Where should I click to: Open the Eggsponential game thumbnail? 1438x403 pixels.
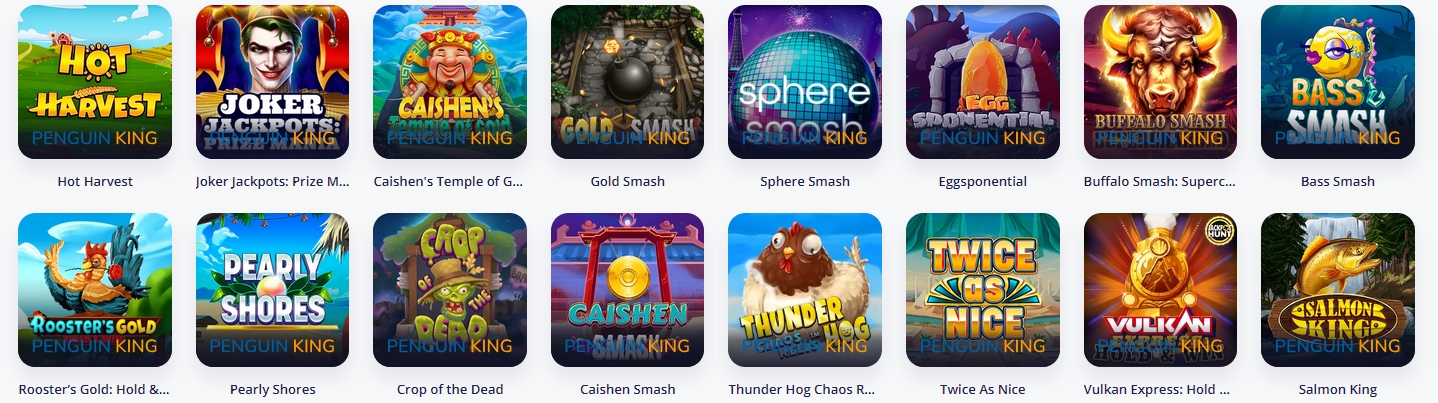983,82
